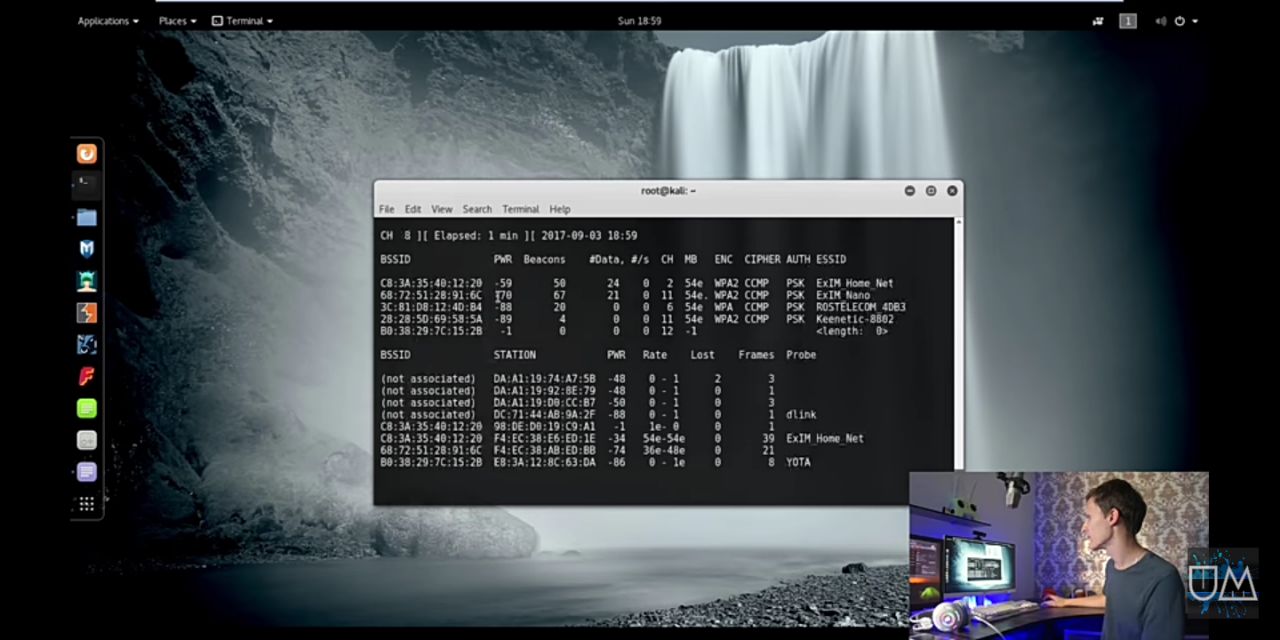Launch Armitage from the dock

(87, 281)
